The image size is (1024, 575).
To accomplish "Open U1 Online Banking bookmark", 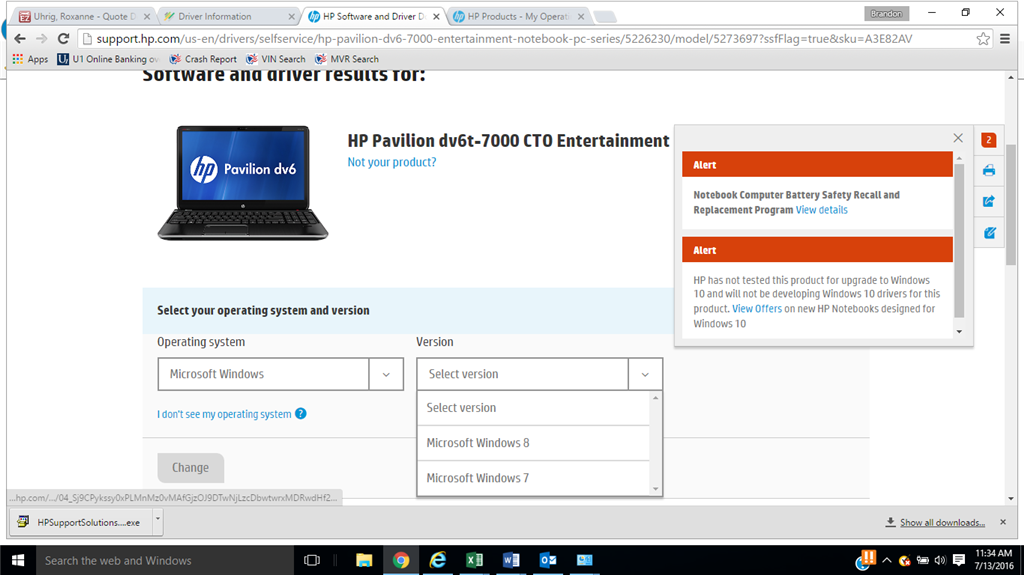I will click(108, 59).
